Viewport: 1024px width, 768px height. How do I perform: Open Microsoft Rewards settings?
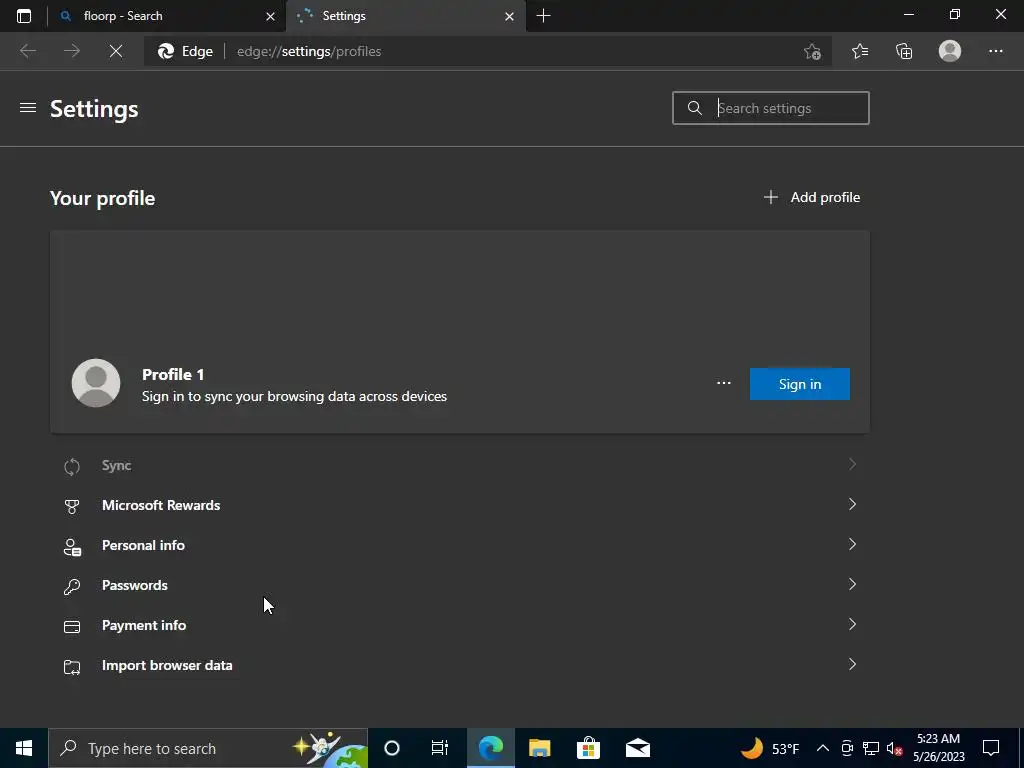point(460,505)
